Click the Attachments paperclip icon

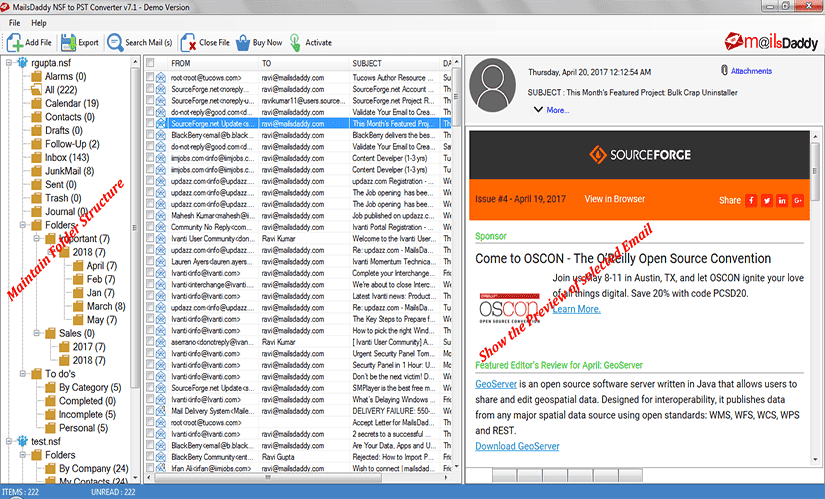click(x=724, y=70)
